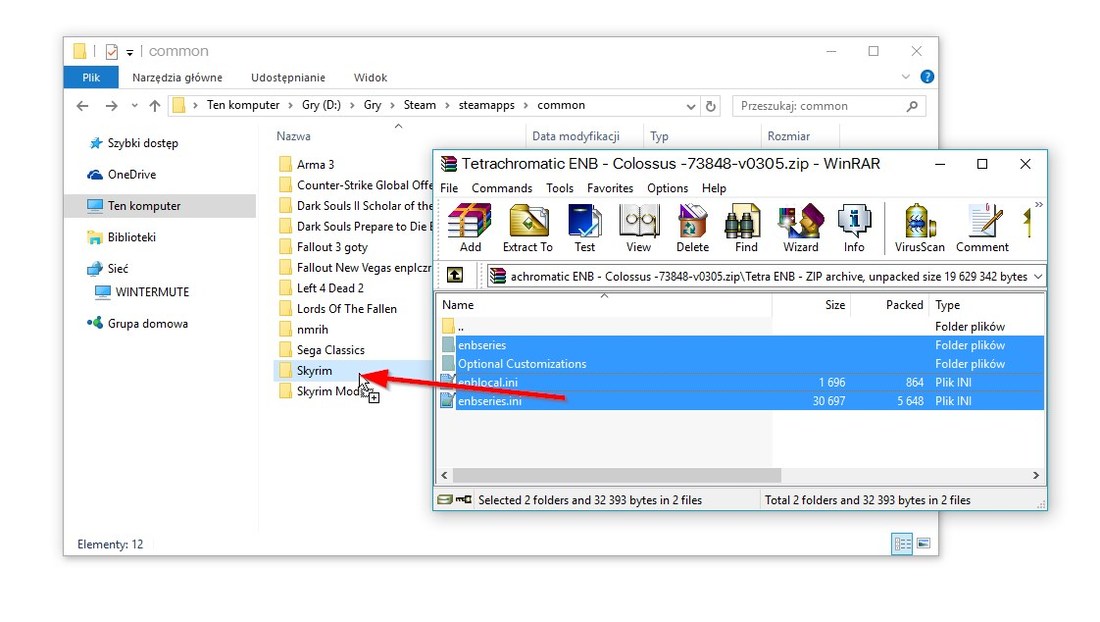Select the Lords Of The Fallen folder
The width and height of the screenshot is (1100, 622).
(337, 309)
